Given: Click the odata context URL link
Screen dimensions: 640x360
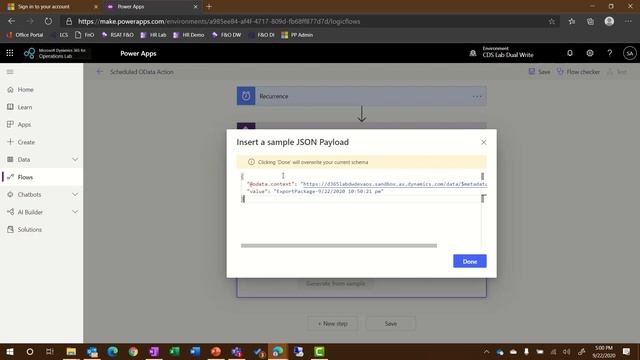Looking at the screenshot, I should (395, 184).
